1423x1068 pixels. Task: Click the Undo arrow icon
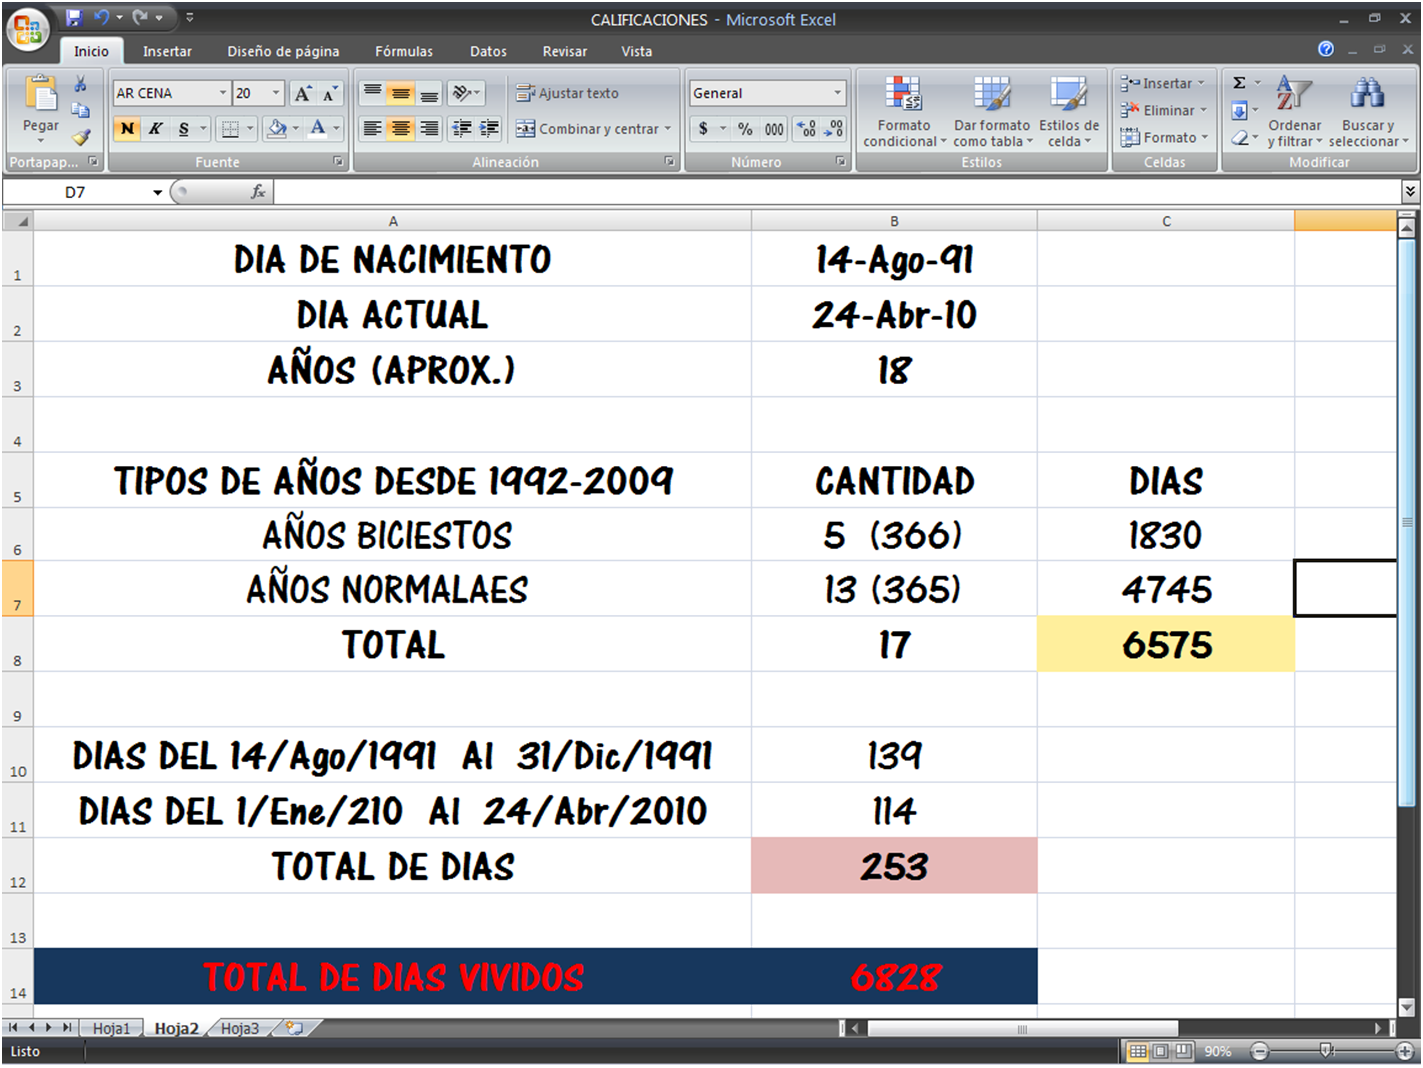pos(101,18)
